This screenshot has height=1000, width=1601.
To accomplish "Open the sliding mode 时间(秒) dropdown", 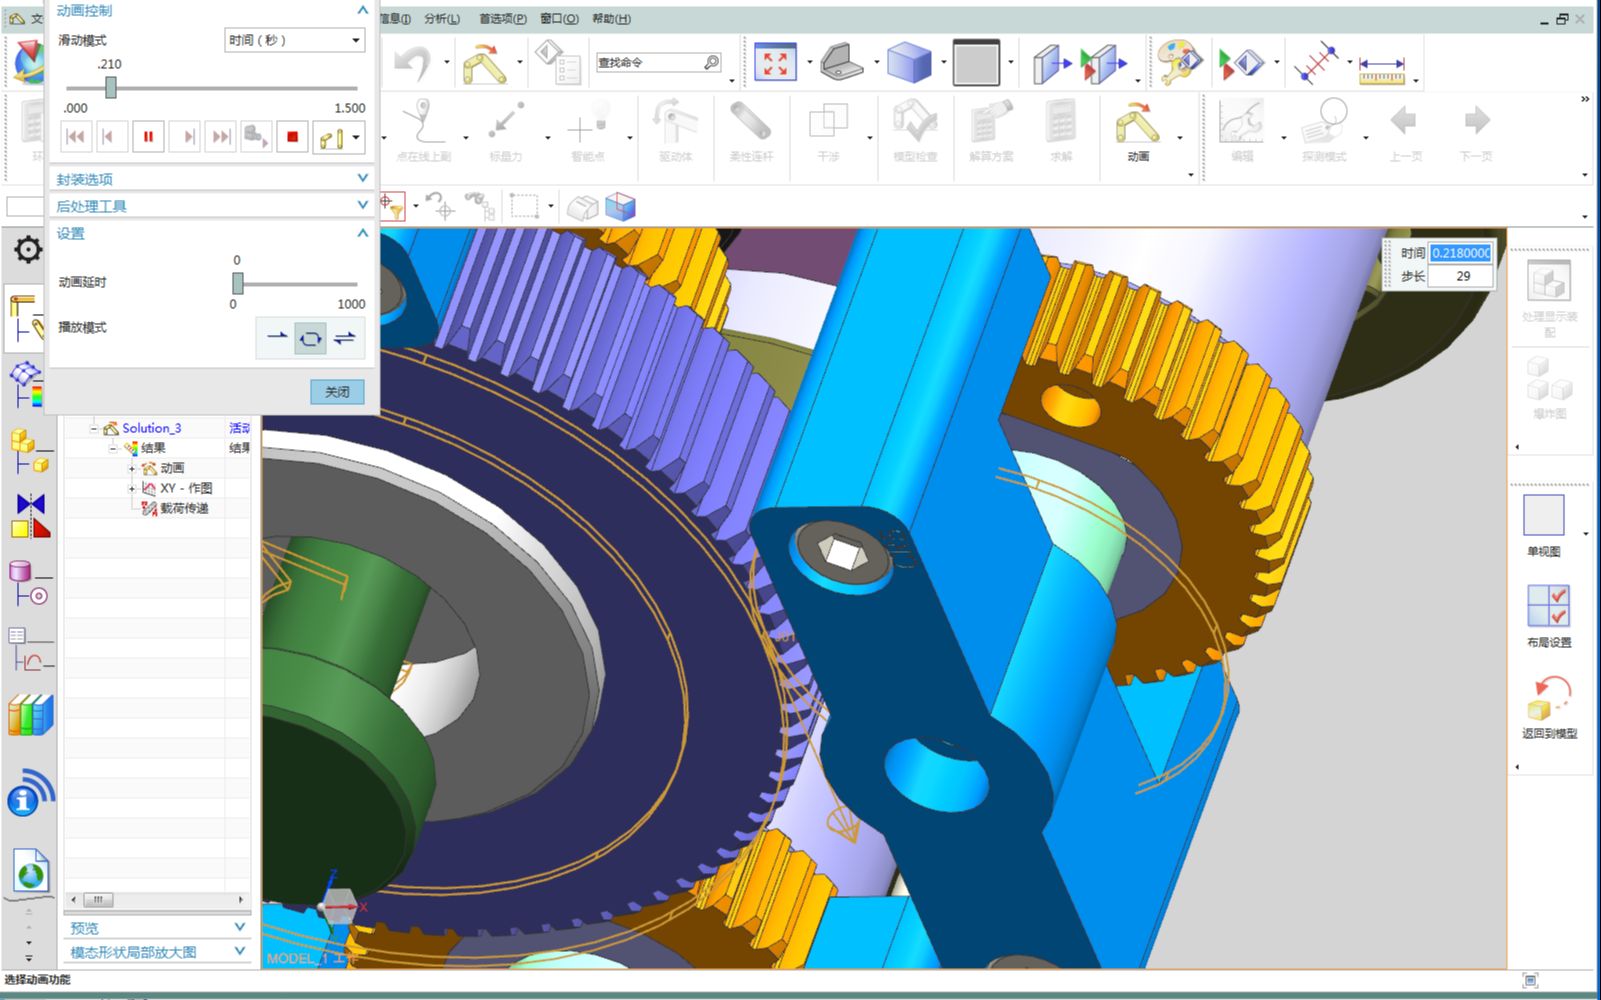I will point(294,40).
